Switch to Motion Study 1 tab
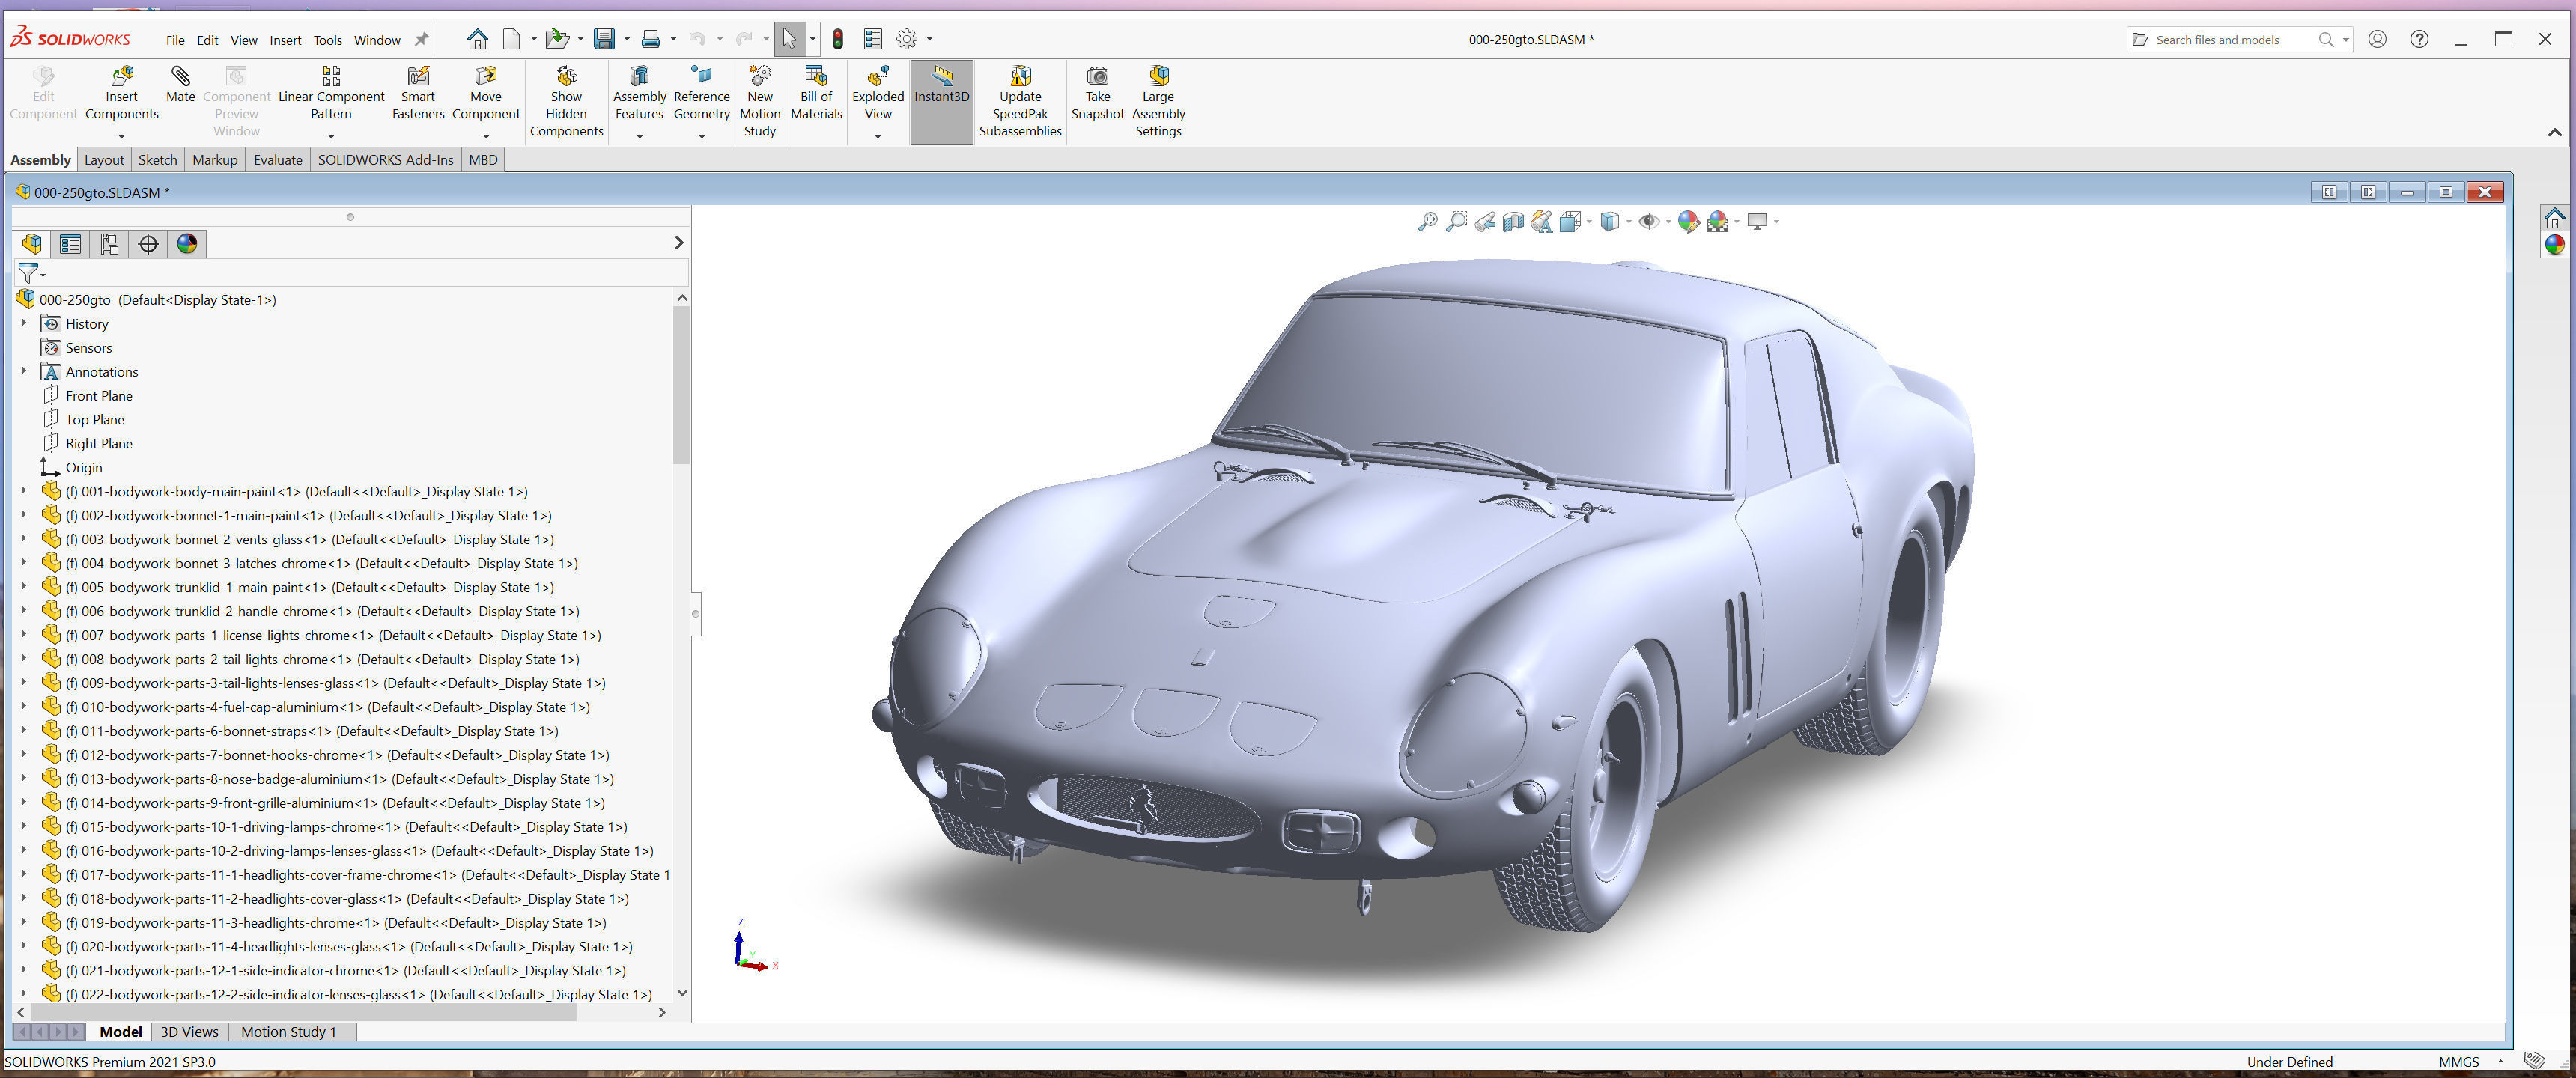 [288, 1032]
